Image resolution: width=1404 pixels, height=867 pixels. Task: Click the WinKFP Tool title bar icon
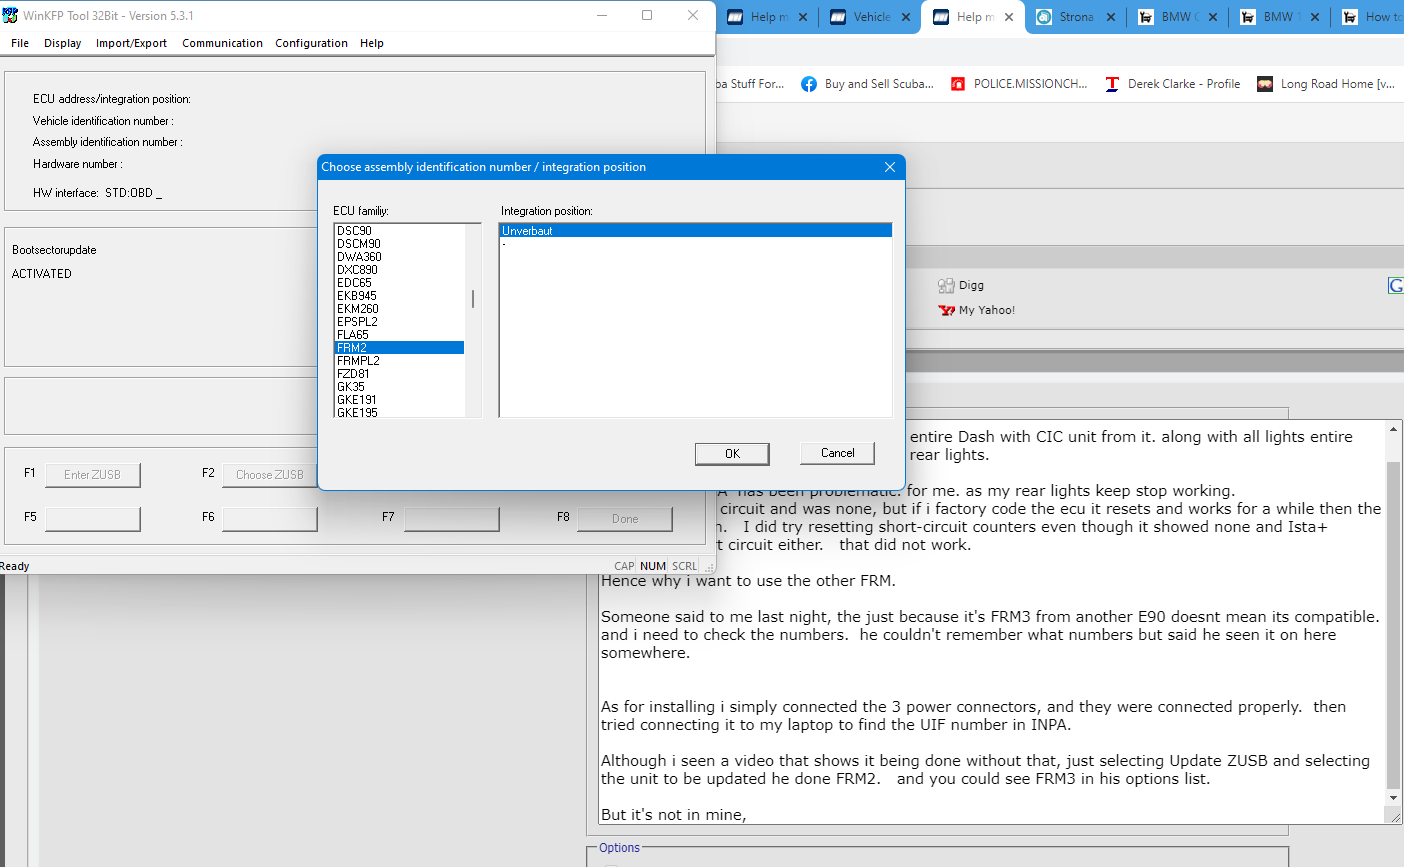[10, 15]
